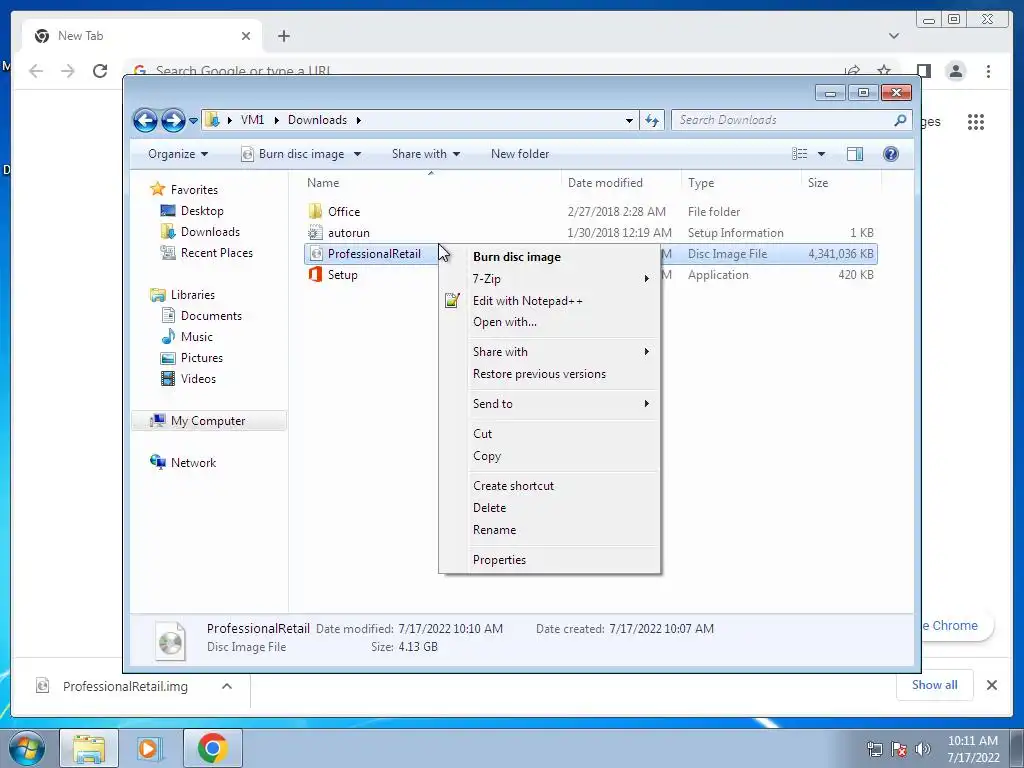Screen dimensions: 1024x768
Task: Click New folder in the toolbar
Action: click(x=520, y=154)
